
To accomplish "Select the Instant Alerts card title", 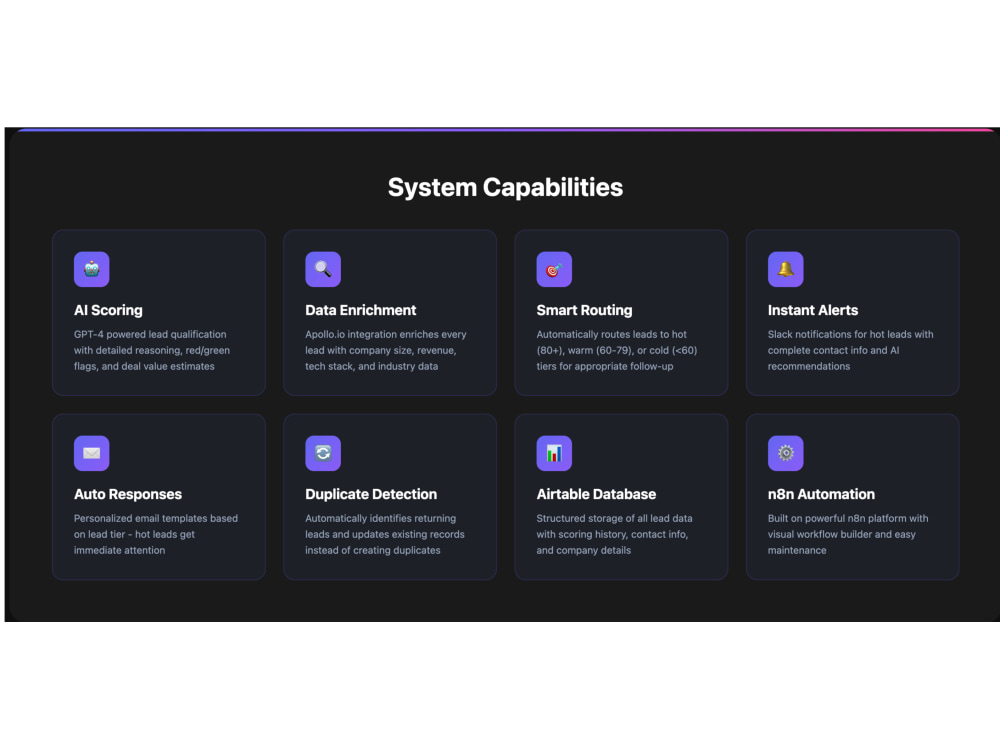I will pyautogui.click(x=812, y=311).
